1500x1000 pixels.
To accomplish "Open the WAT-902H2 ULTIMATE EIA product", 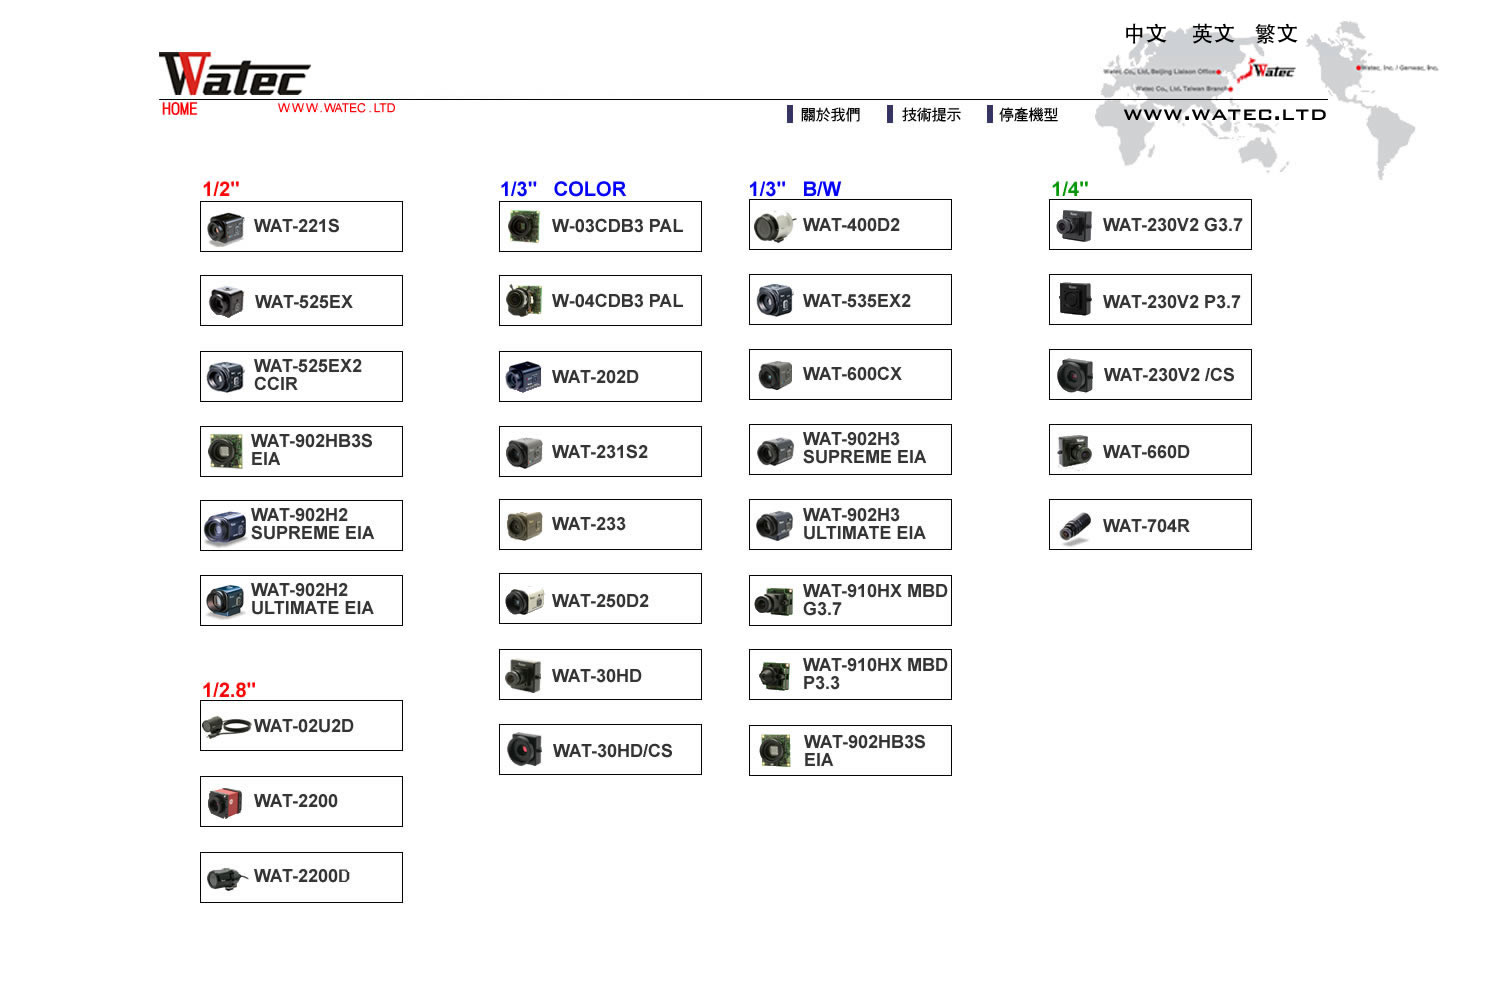I will pyautogui.click(x=311, y=600).
